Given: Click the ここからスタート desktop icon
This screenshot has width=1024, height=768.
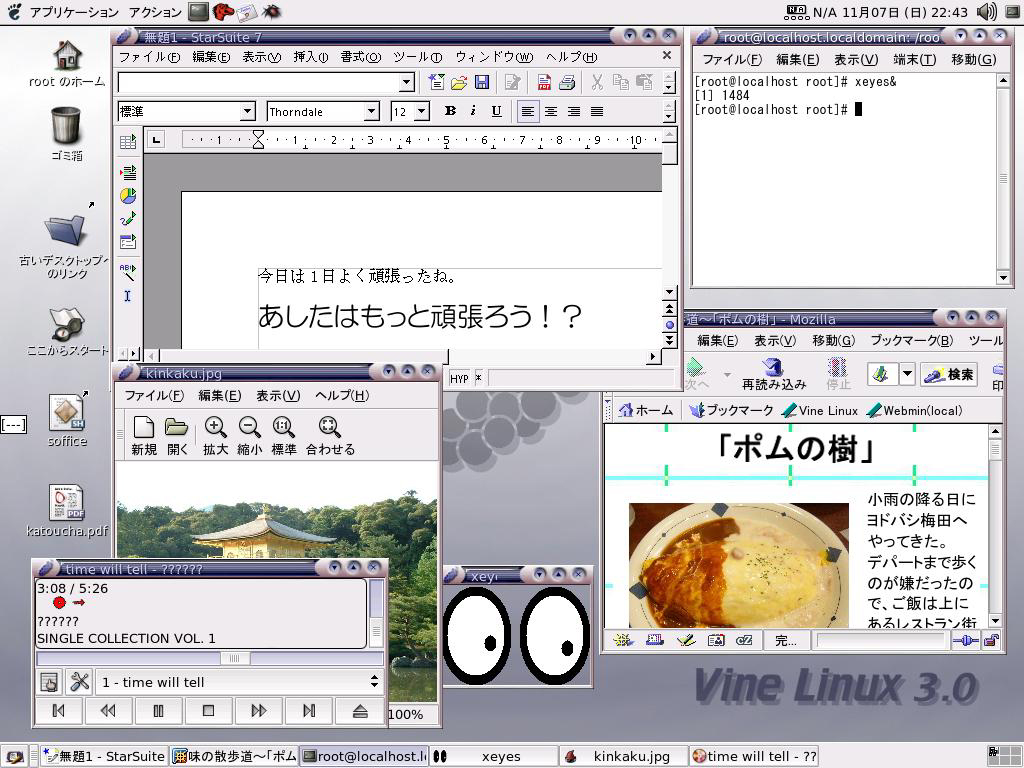Looking at the screenshot, I should pyautogui.click(x=67, y=332).
